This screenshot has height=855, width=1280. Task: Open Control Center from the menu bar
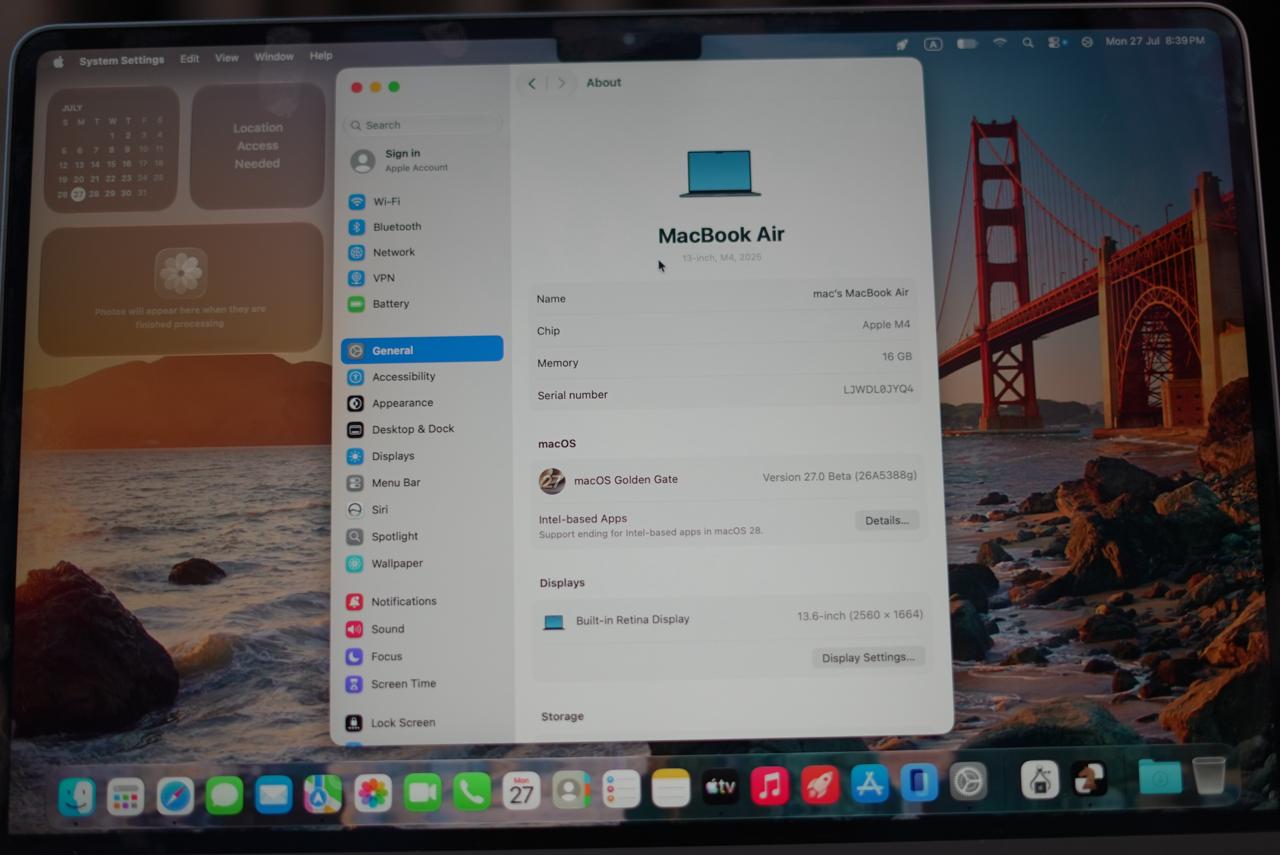click(x=1057, y=43)
